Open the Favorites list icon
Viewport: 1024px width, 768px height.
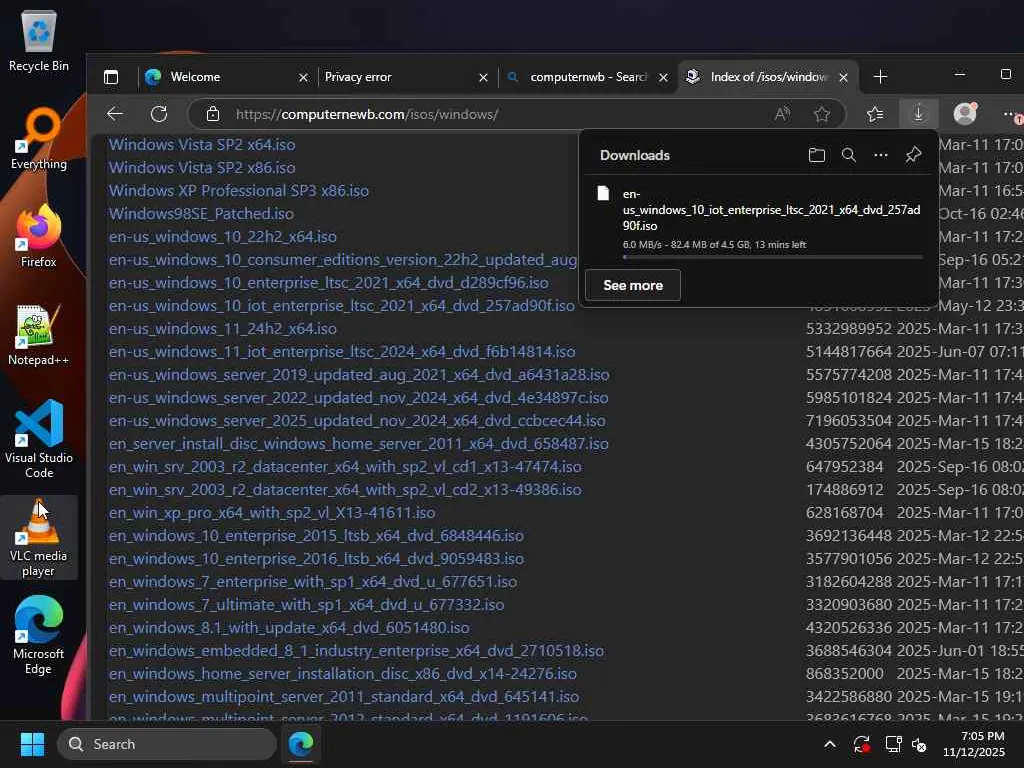tap(875, 114)
